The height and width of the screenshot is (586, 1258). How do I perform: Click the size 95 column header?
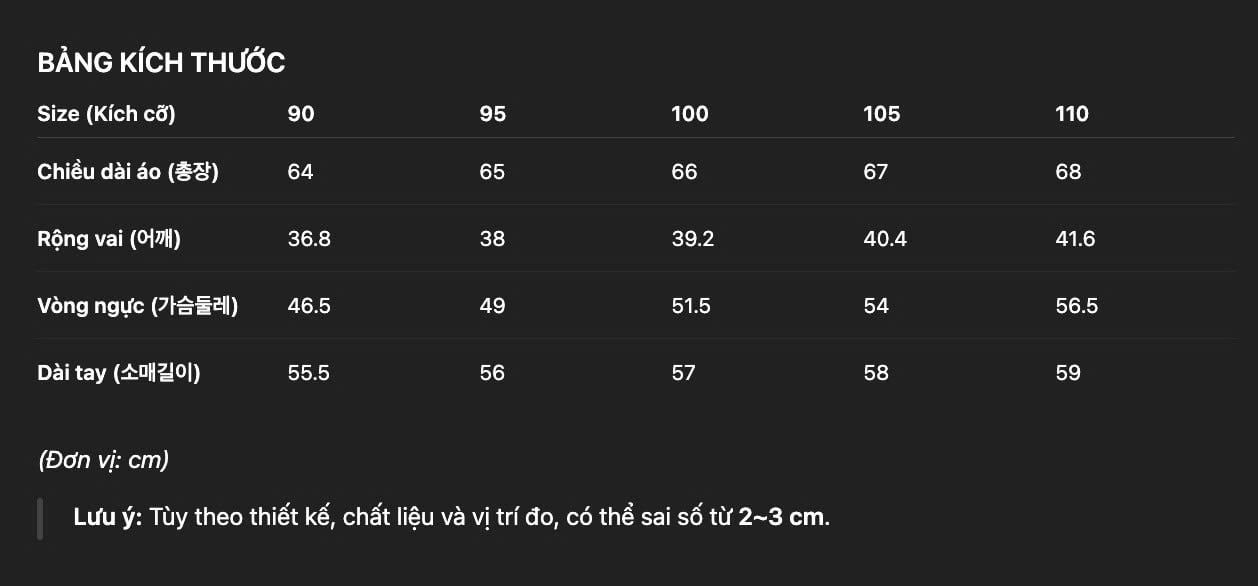tap(493, 114)
